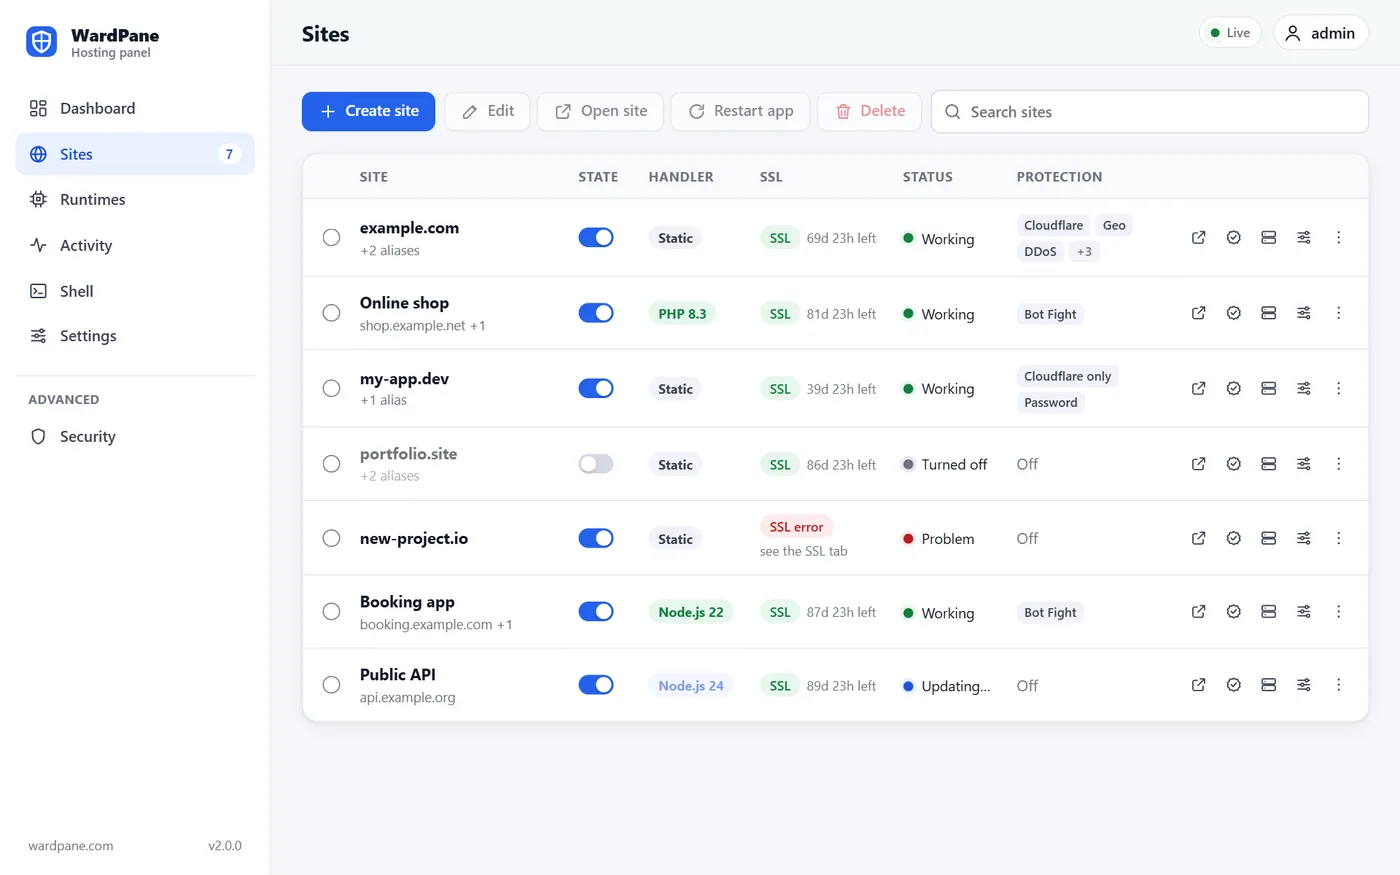Open server storage icon for my-app.dev row
This screenshot has width=1400, height=875.
(x=1268, y=388)
